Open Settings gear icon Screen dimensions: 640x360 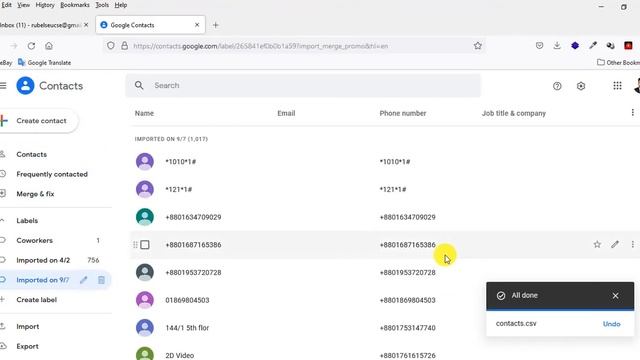pos(581,86)
